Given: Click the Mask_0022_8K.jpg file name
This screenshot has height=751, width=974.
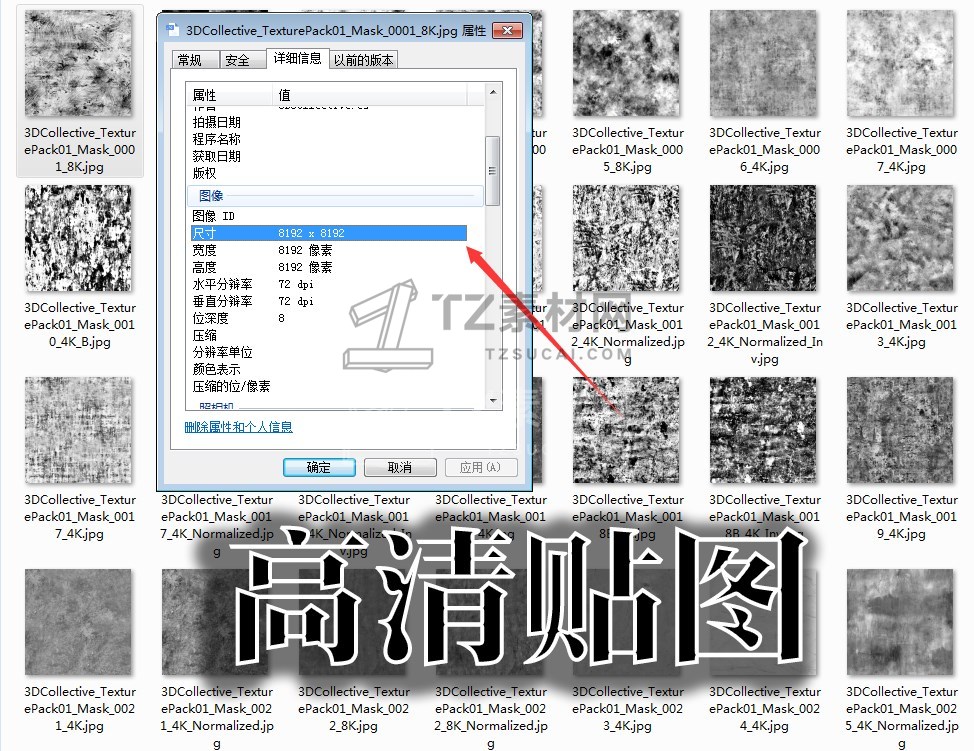Looking at the screenshot, I should (x=353, y=709).
